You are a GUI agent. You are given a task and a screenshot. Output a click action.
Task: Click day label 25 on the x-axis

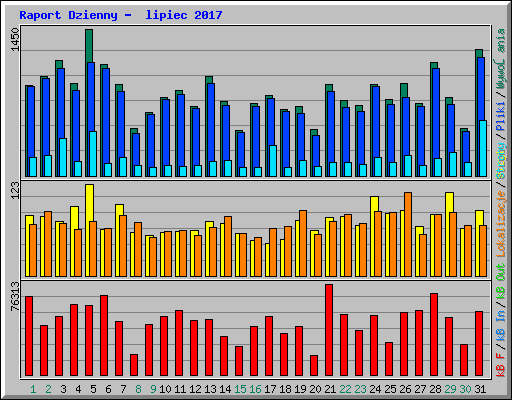(390, 389)
